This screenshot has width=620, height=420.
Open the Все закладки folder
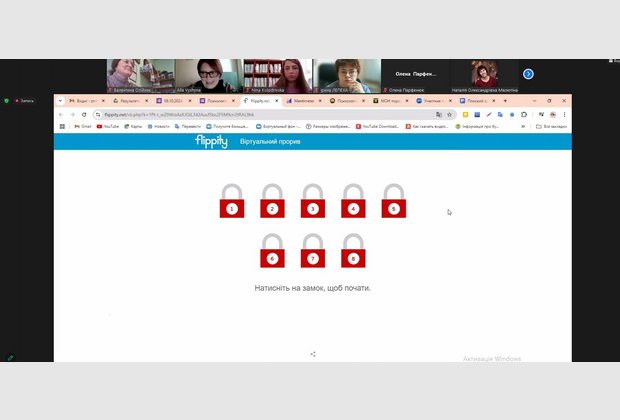tap(551, 127)
